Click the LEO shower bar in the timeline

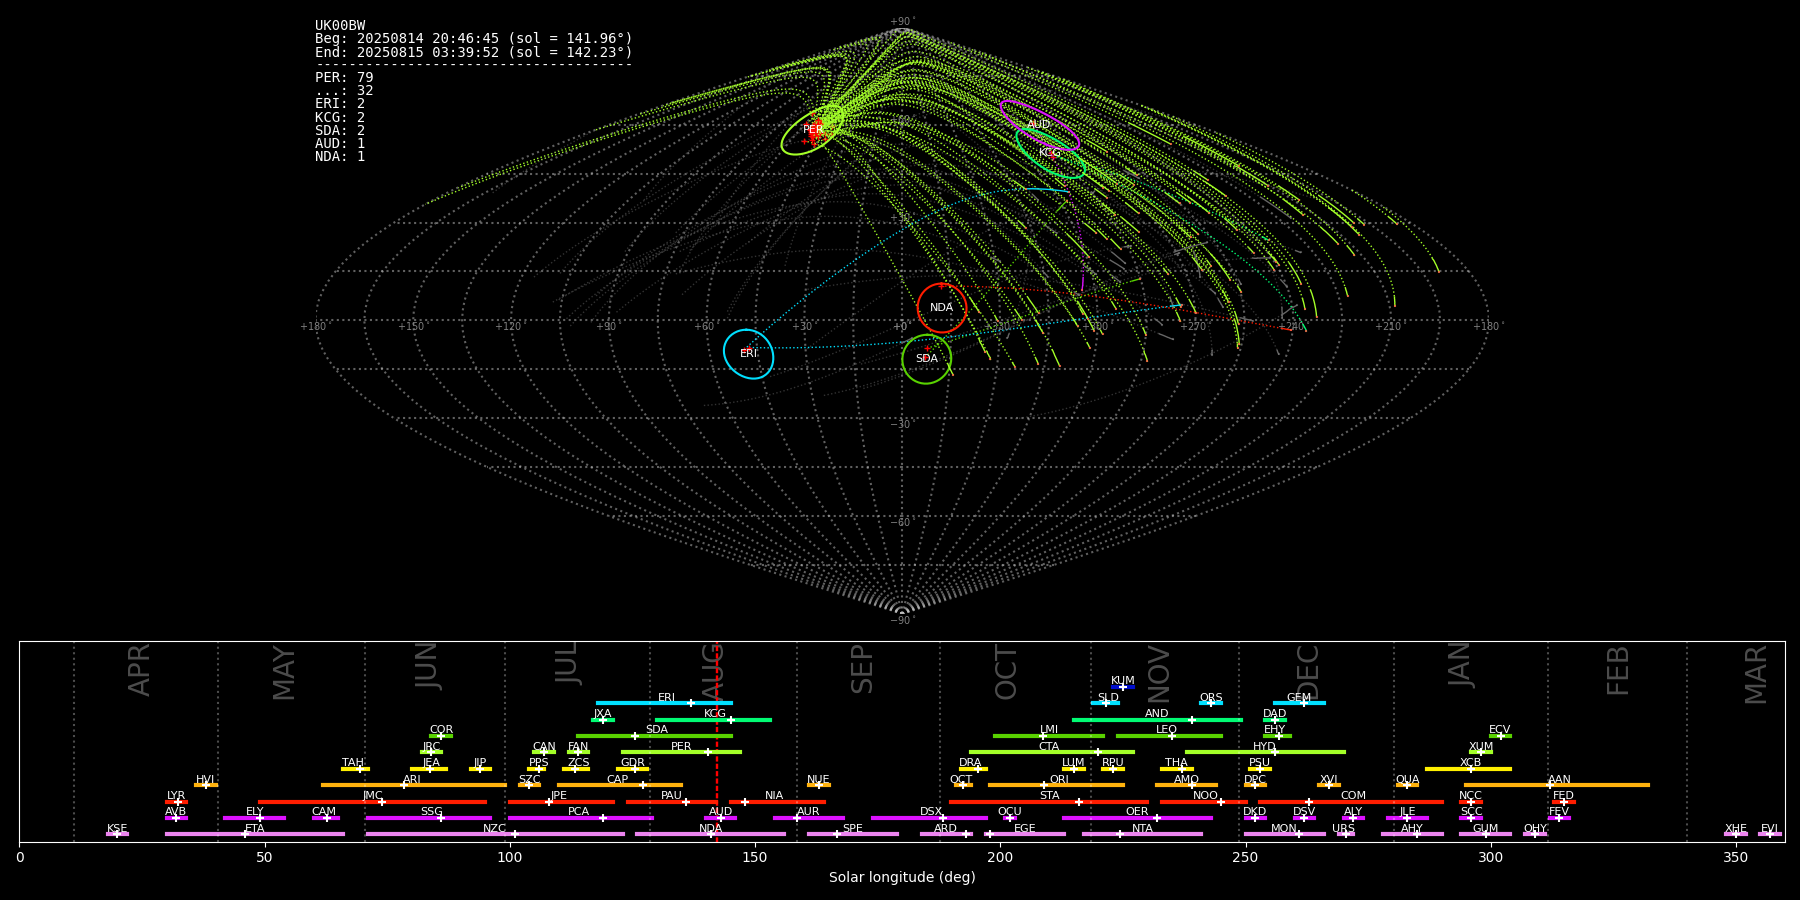(1169, 736)
